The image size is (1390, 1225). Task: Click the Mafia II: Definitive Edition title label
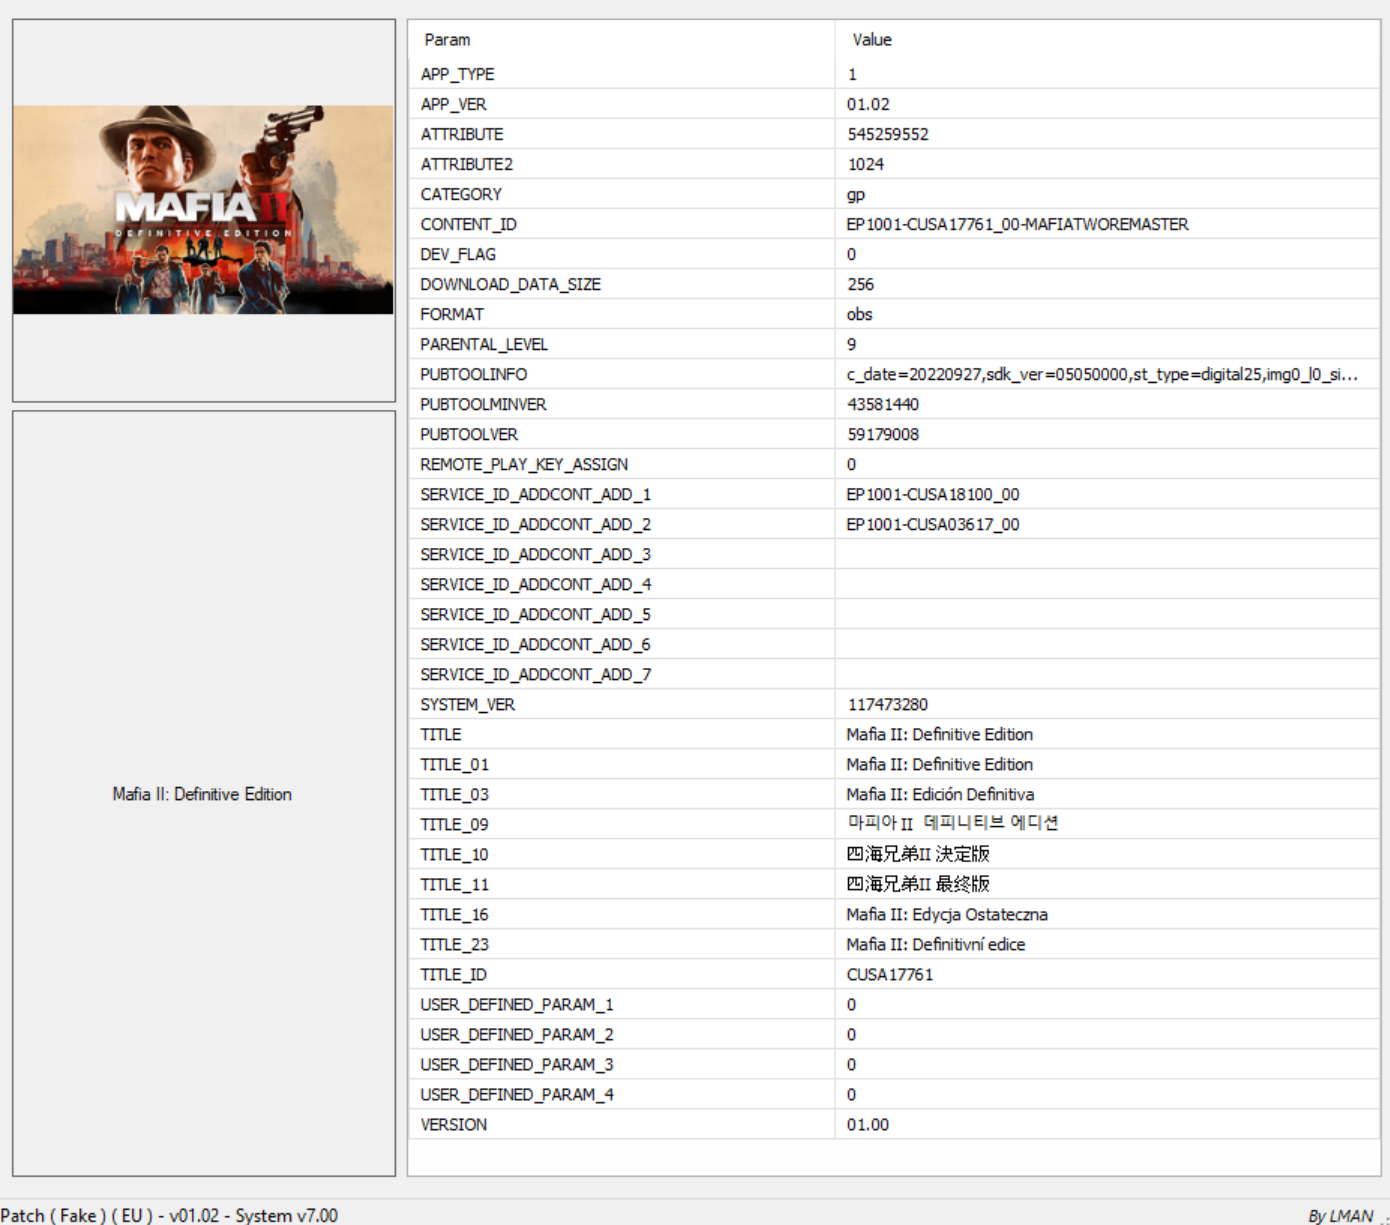point(203,795)
